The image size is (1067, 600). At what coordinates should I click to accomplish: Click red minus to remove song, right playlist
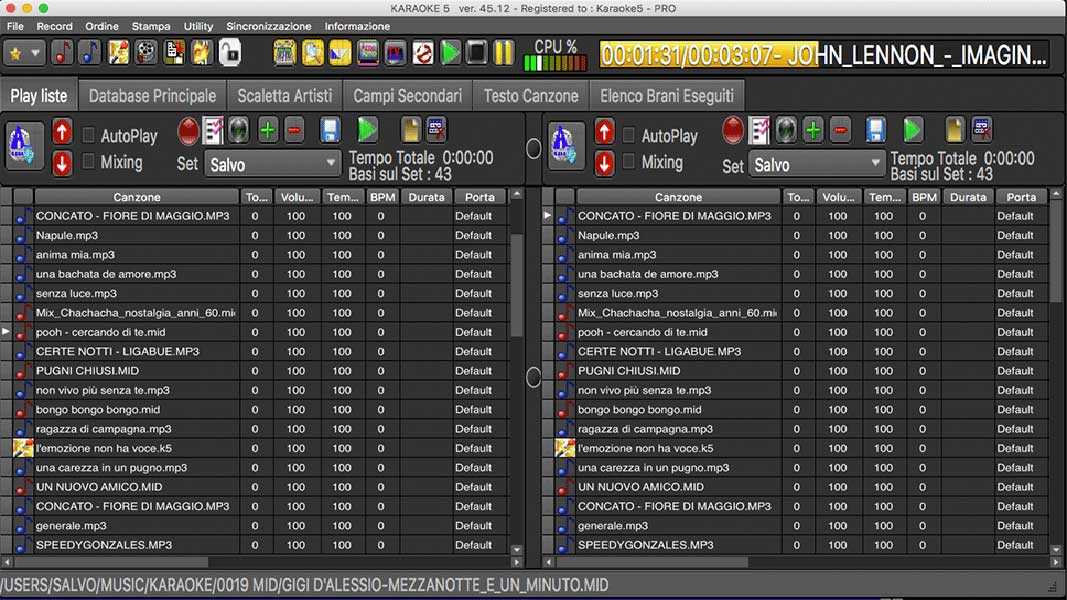click(x=840, y=130)
